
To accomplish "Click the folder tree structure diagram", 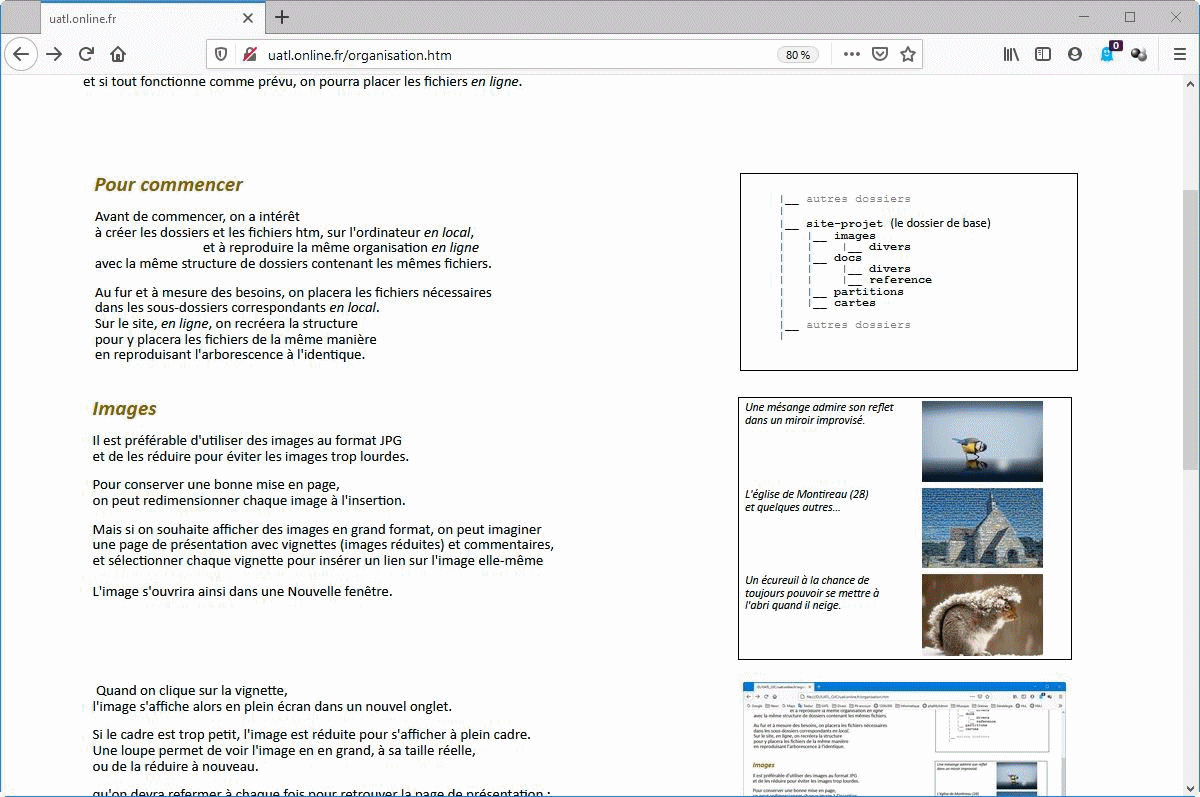I will click(x=909, y=271).
